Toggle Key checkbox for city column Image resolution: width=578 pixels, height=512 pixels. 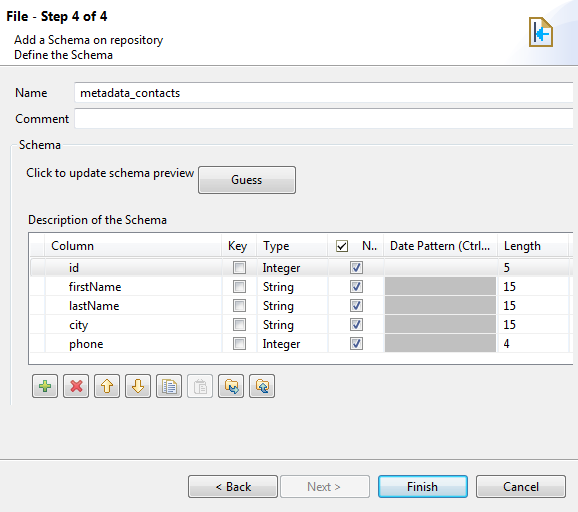239,325
